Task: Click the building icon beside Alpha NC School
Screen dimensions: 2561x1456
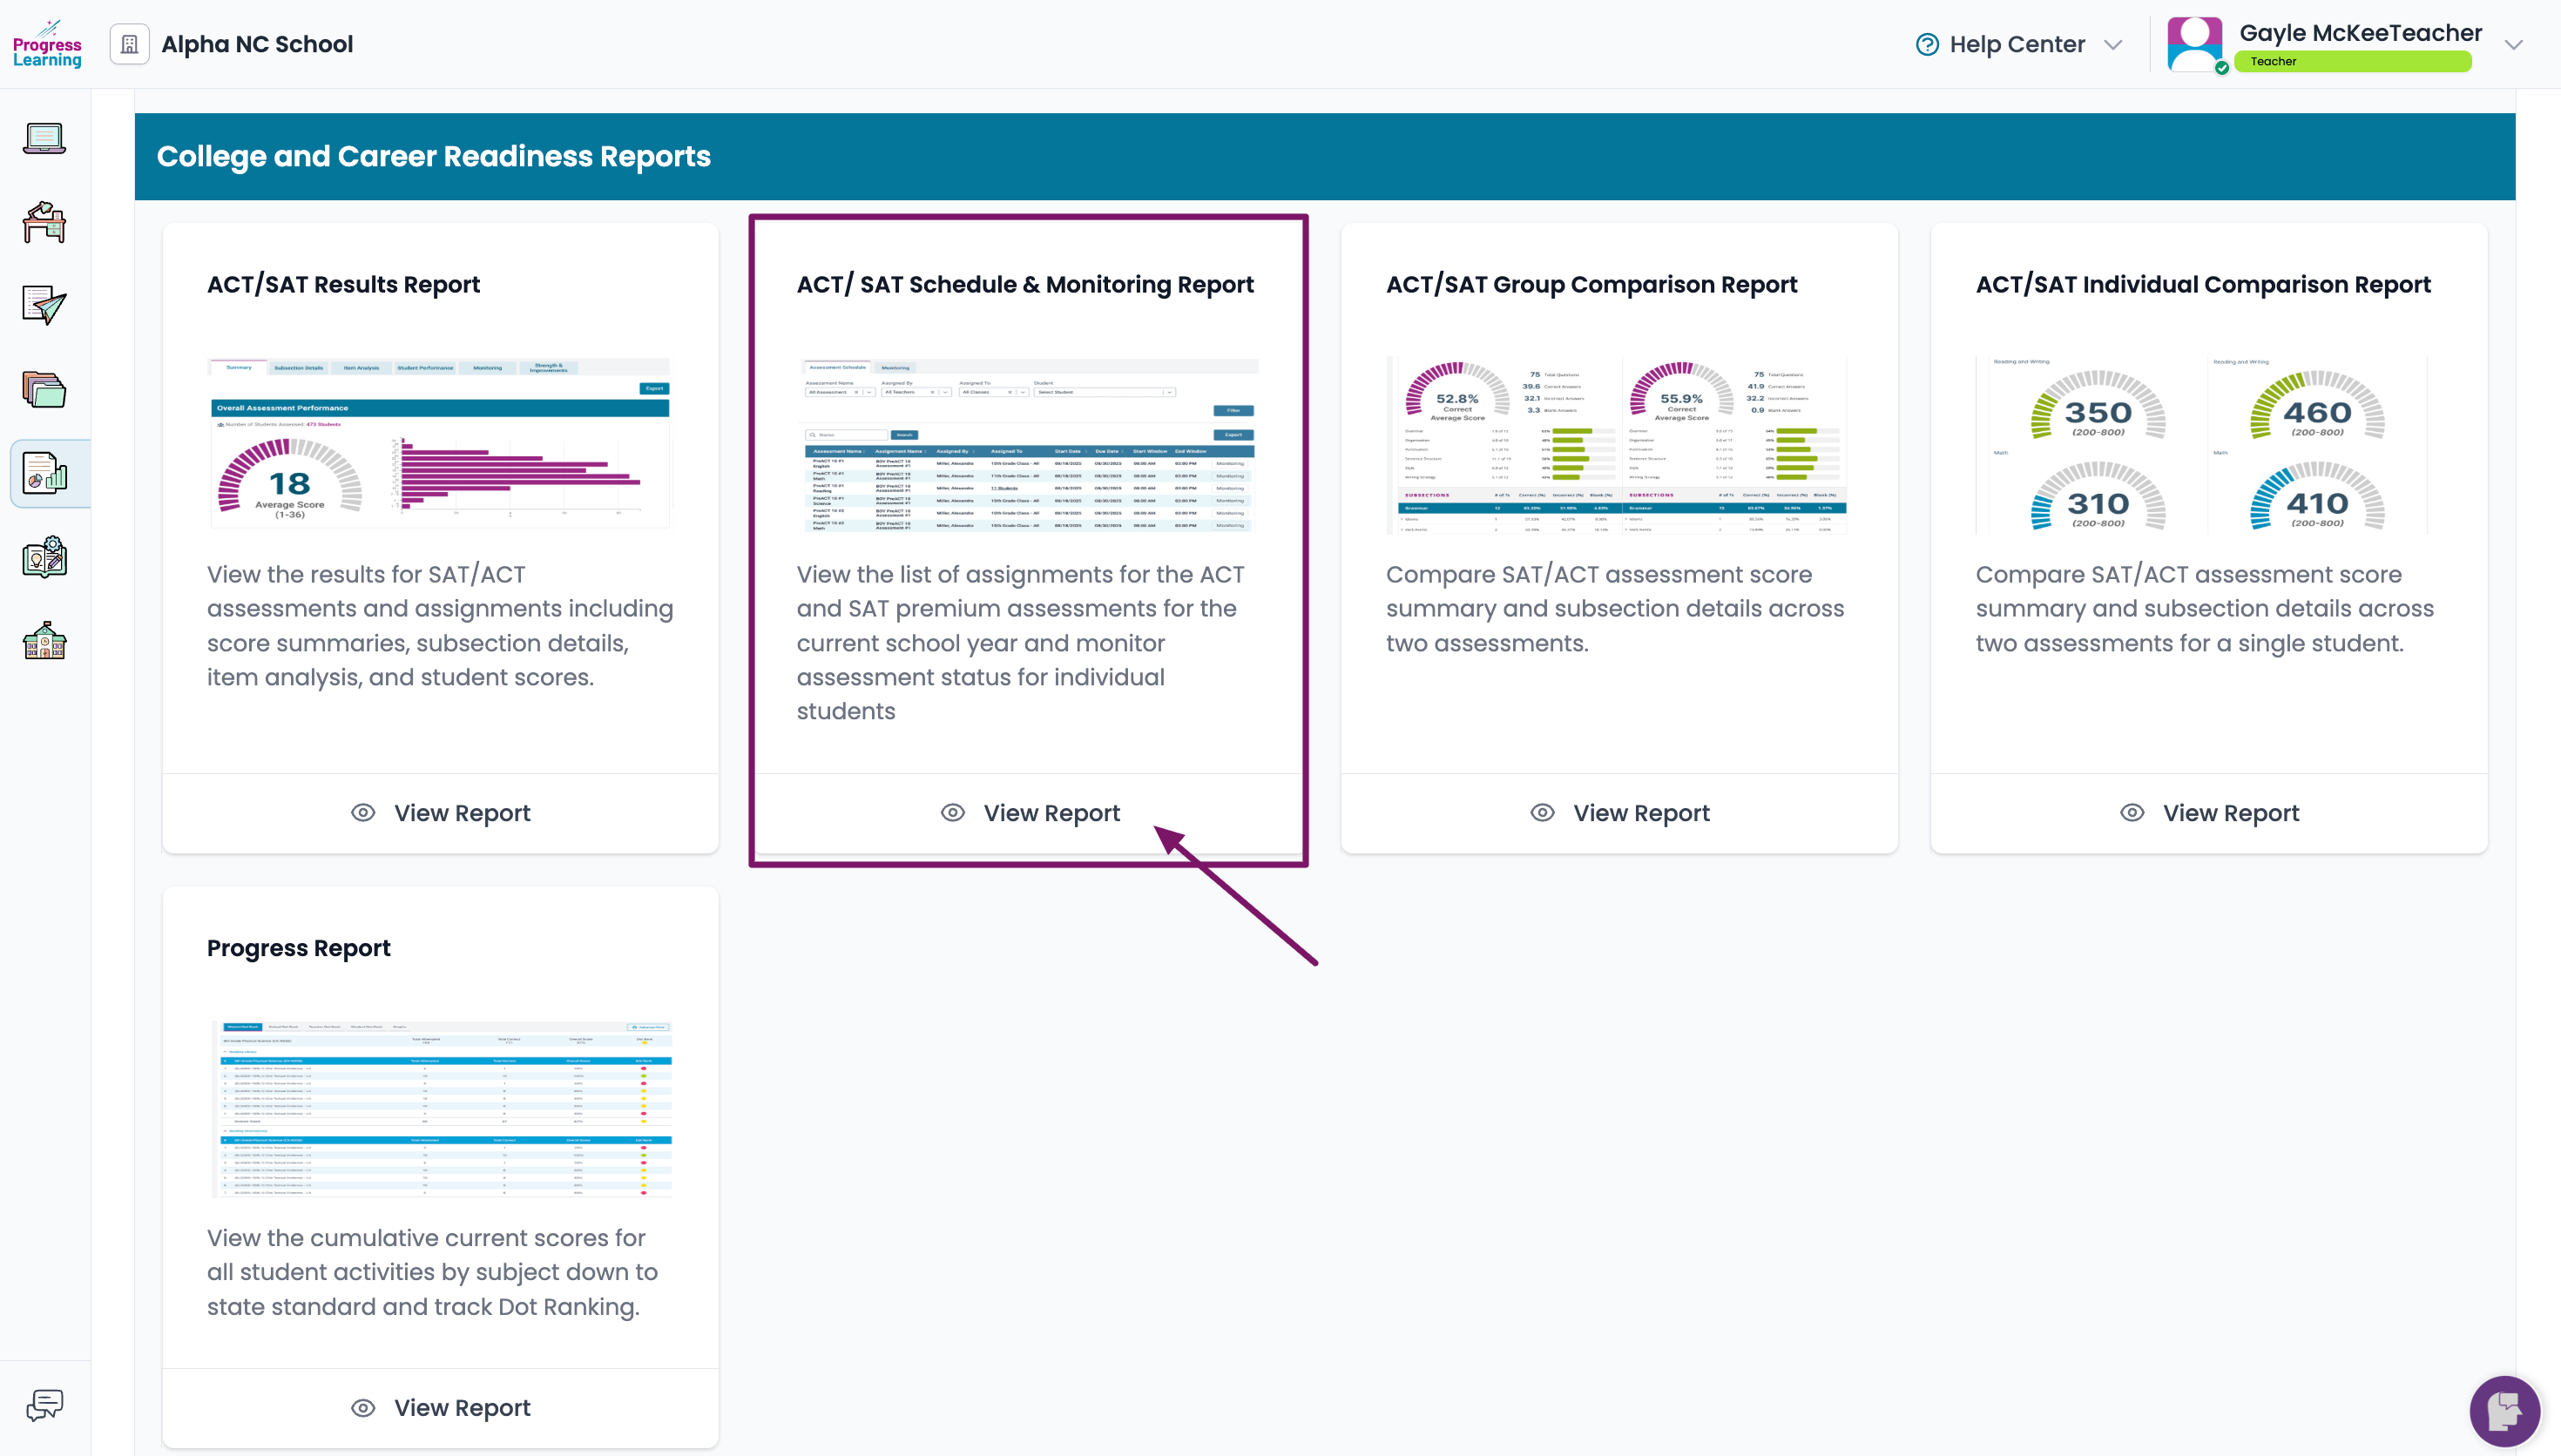Action: tap(129, 44)
